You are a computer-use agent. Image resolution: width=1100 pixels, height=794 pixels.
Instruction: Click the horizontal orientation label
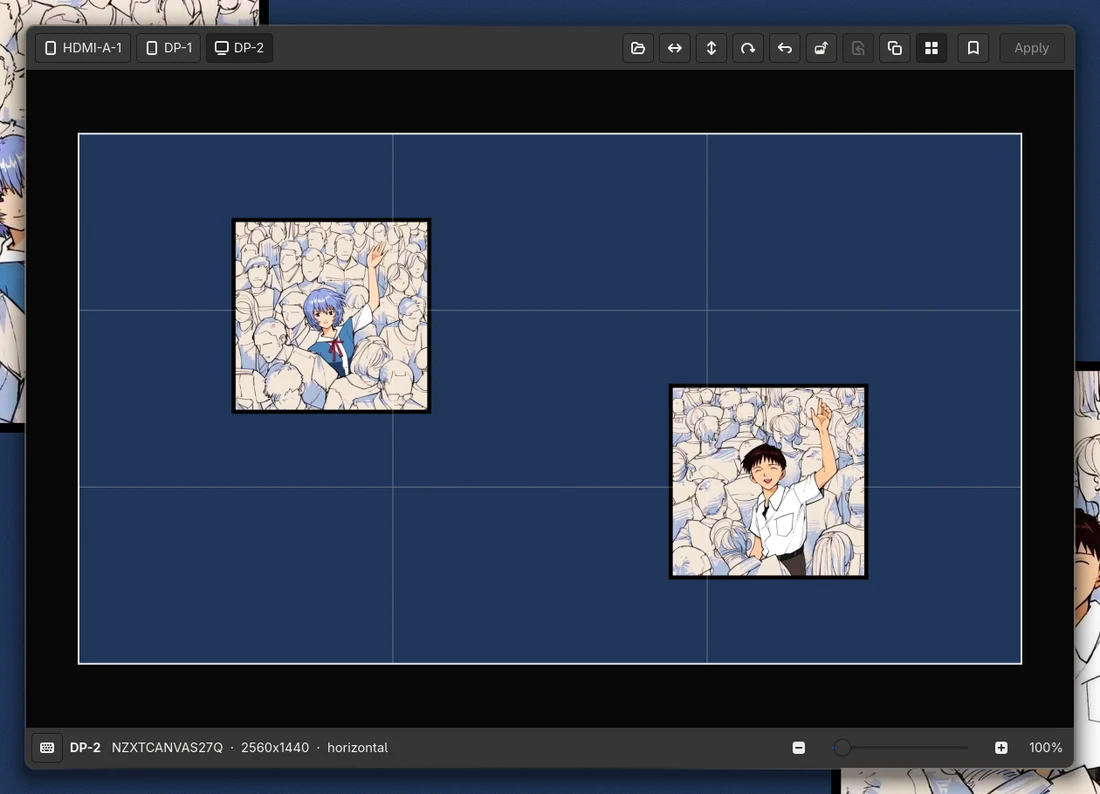tap(357, 748)
